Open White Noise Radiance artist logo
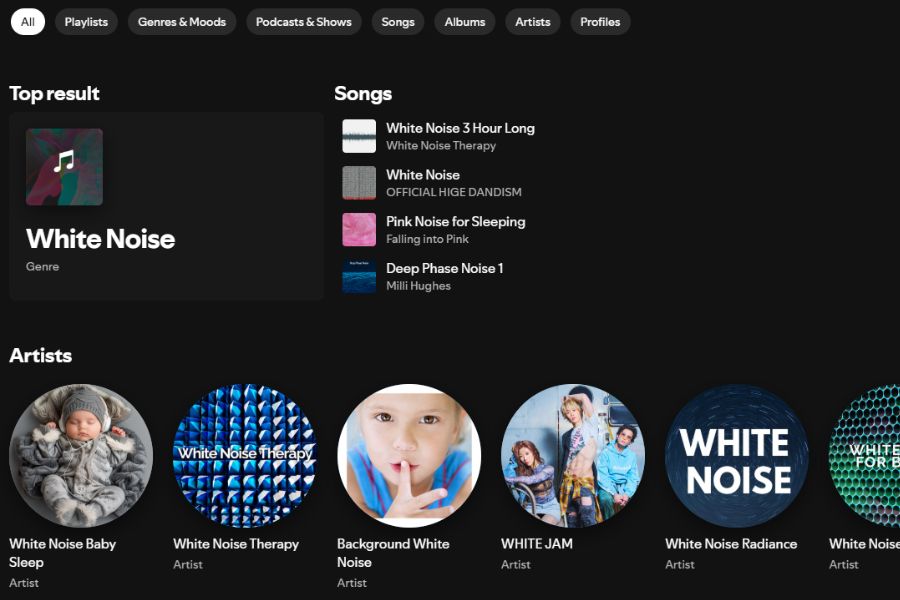900x600 pixels. pos(737,456)
